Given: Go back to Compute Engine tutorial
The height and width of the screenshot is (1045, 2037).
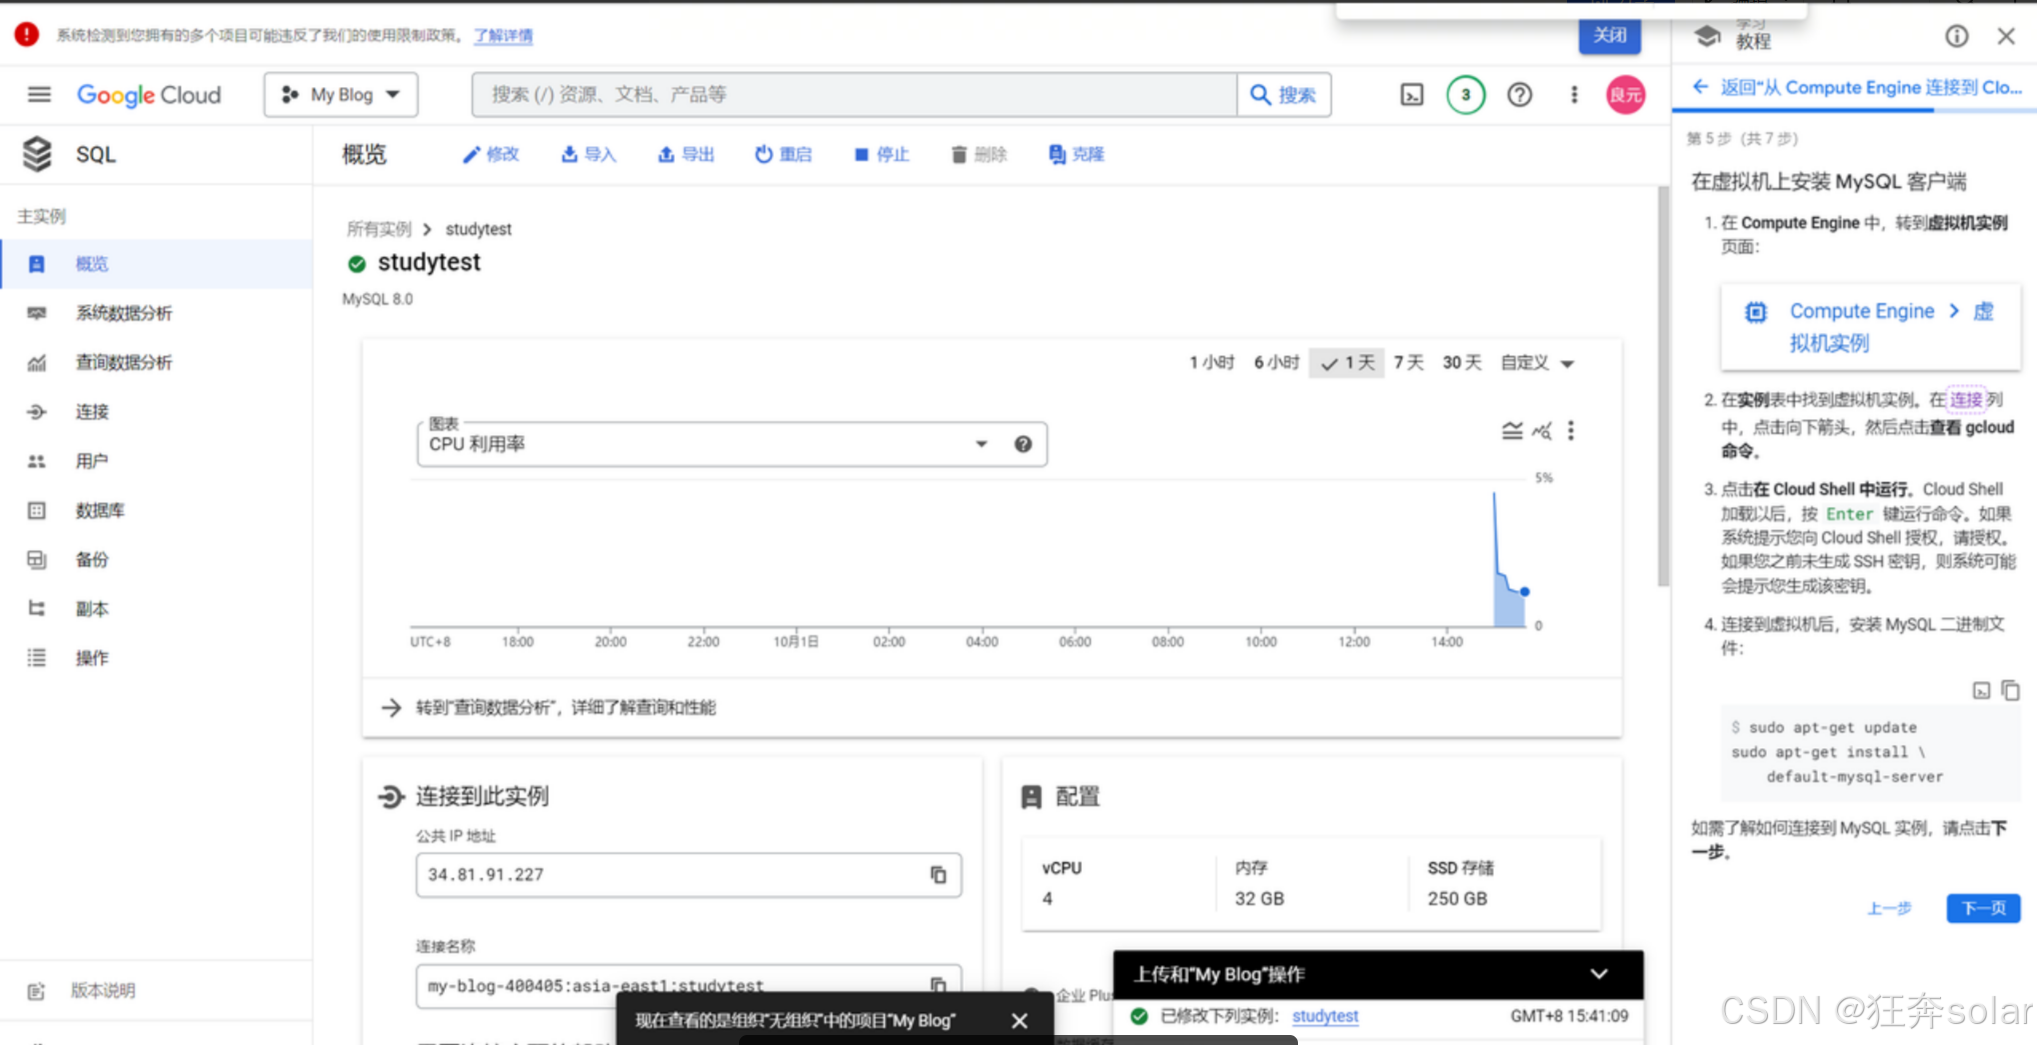Looking at the screenshot, I should pos(1857,87).
